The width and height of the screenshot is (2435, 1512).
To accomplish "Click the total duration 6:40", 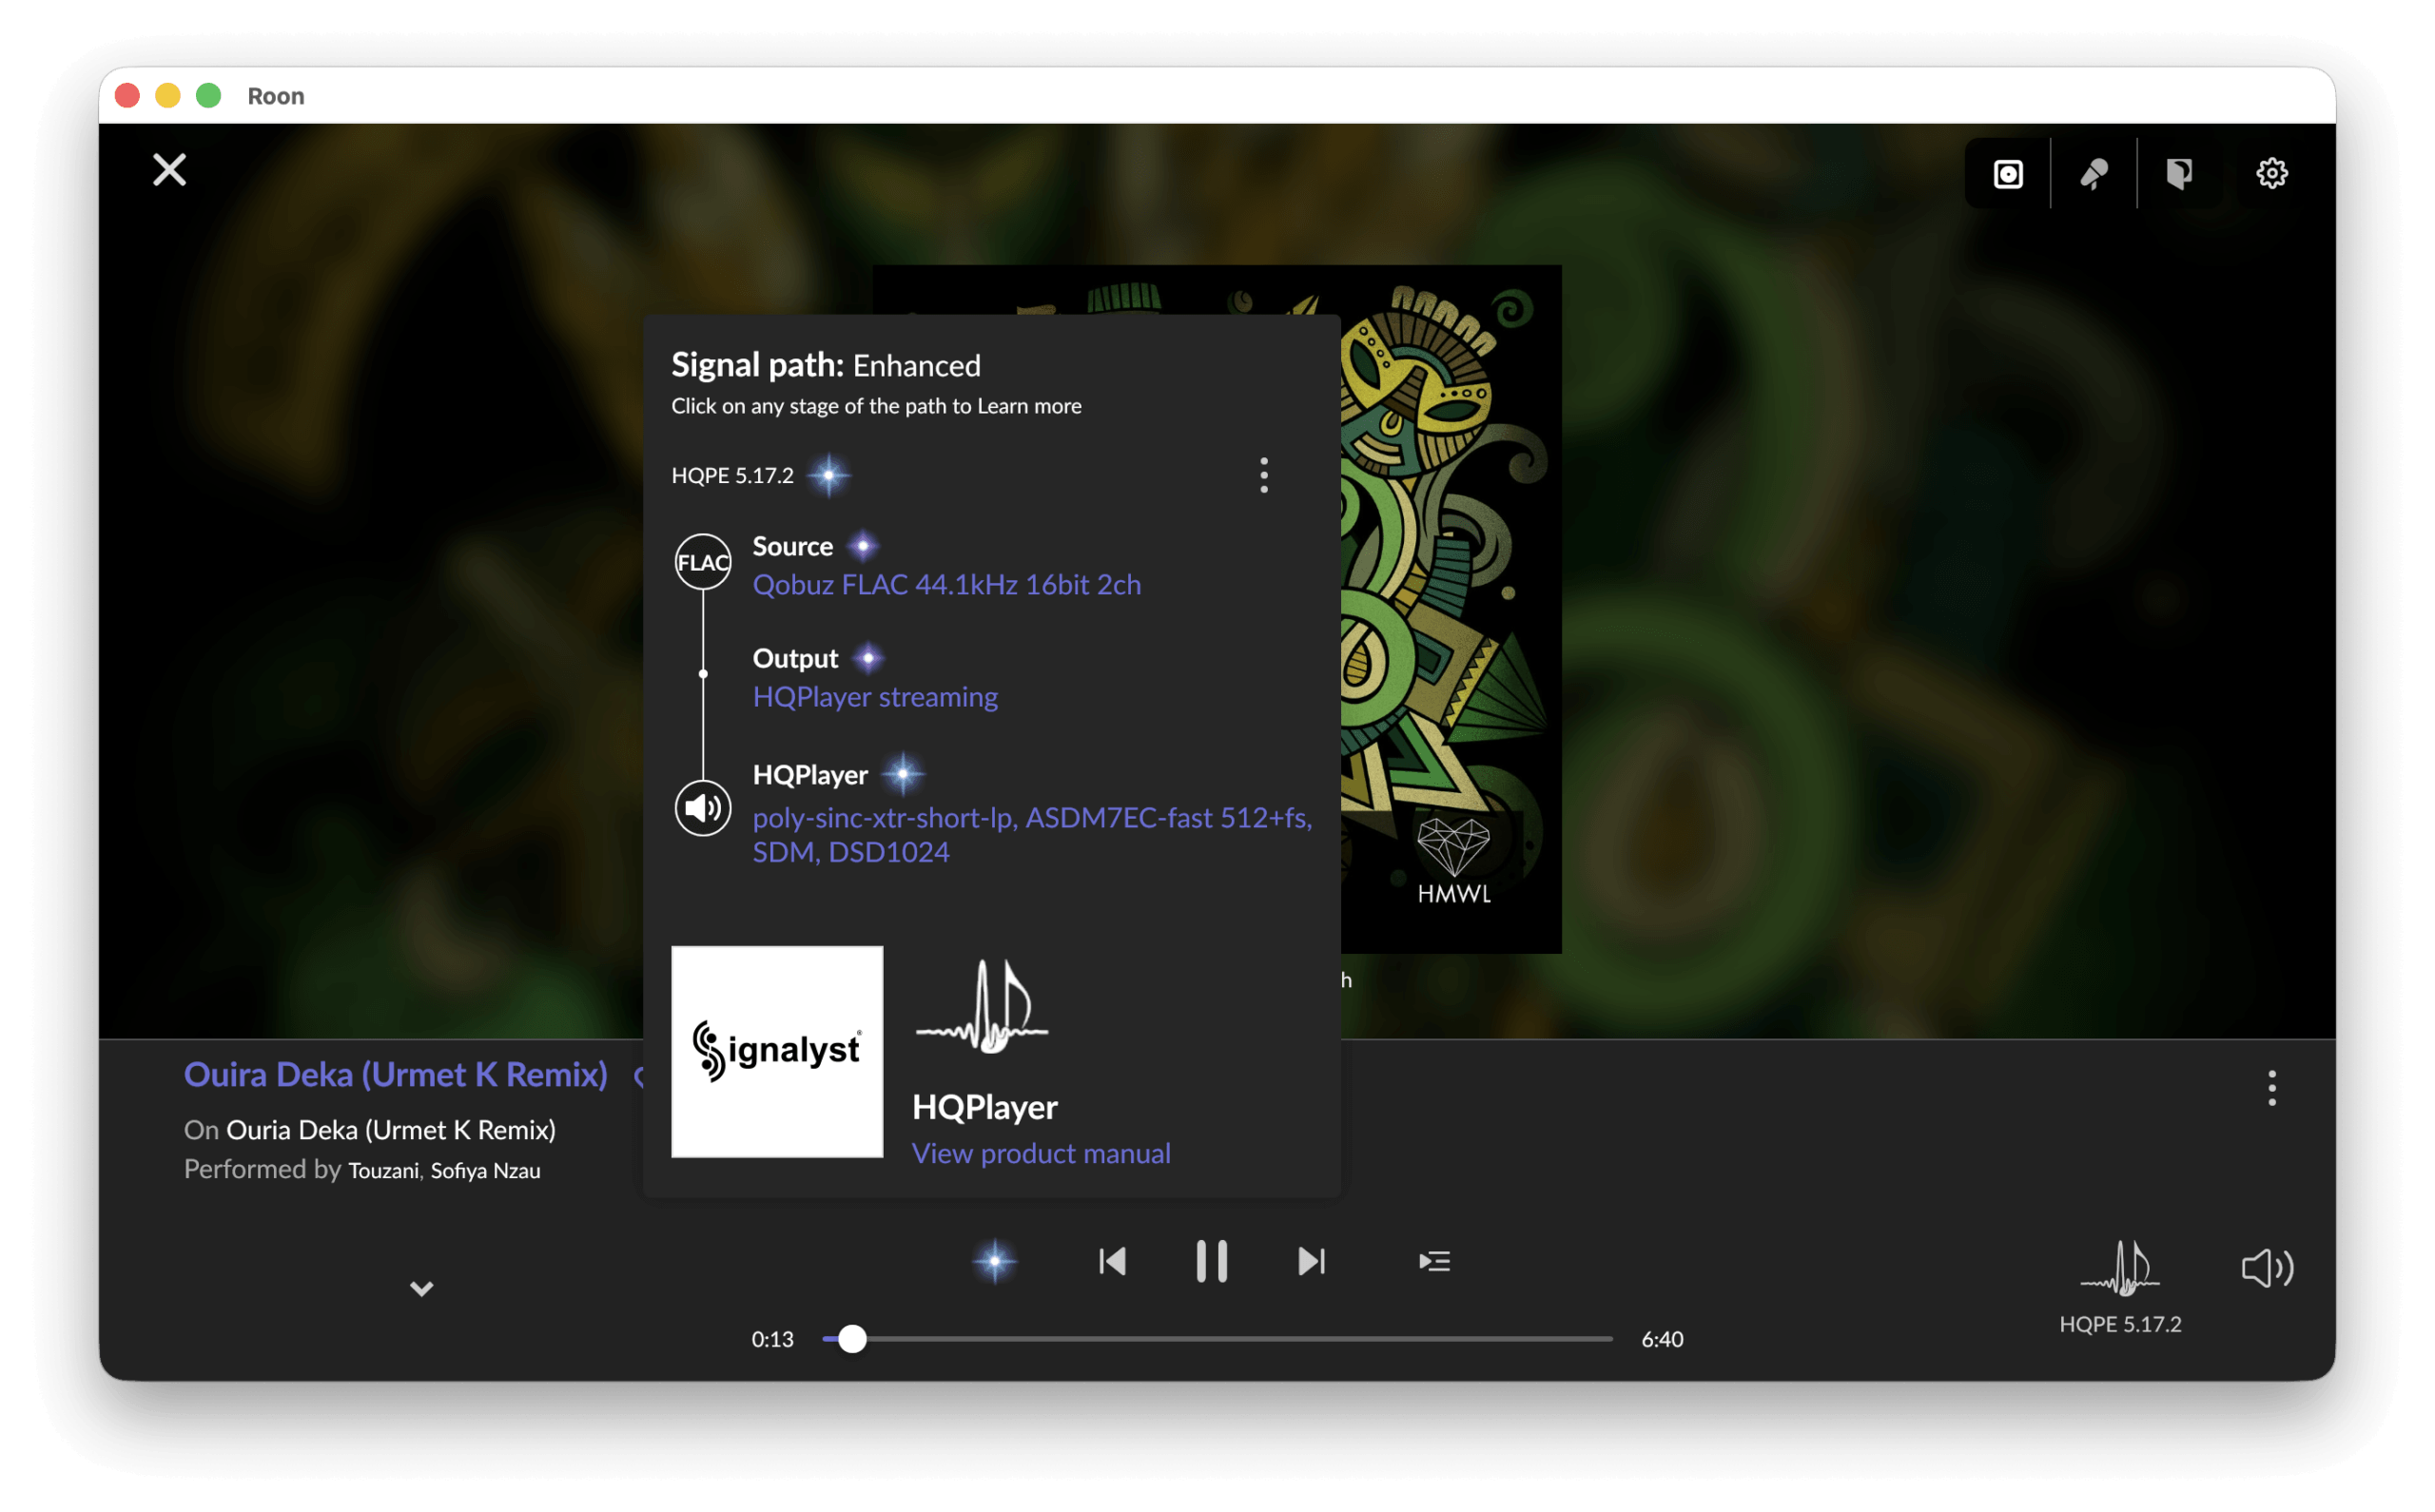I will pyautogui.click(x=1662, y=1340).
